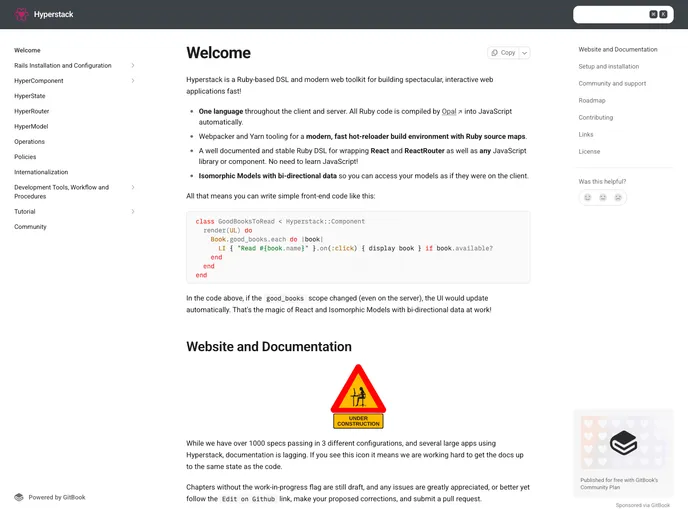Screen dimensions: 688x512
Task: Click Sponsored via GitBook text
Action: click(x=643, y=505)
